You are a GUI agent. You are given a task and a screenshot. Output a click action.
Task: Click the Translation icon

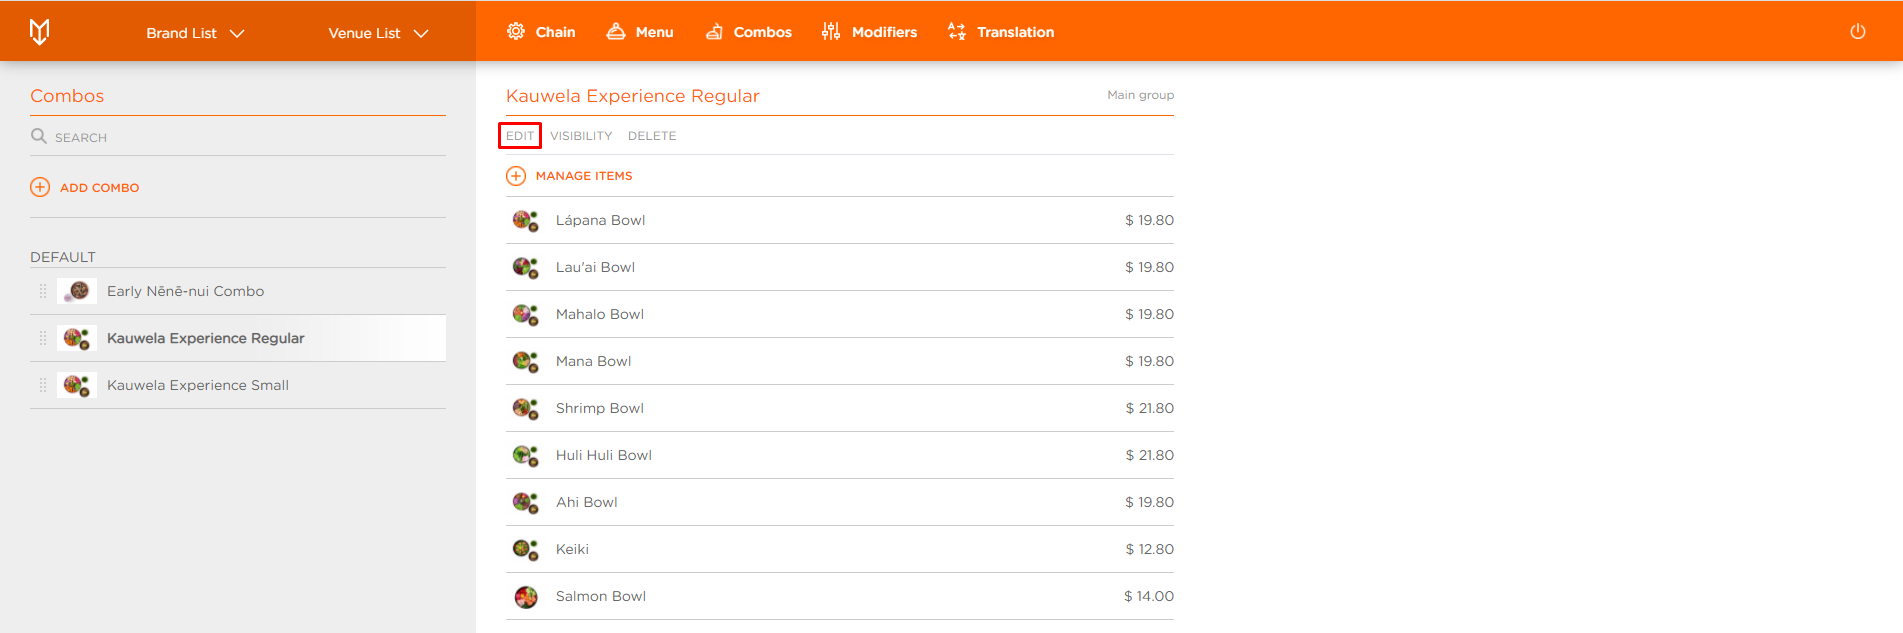coord(957,31)
